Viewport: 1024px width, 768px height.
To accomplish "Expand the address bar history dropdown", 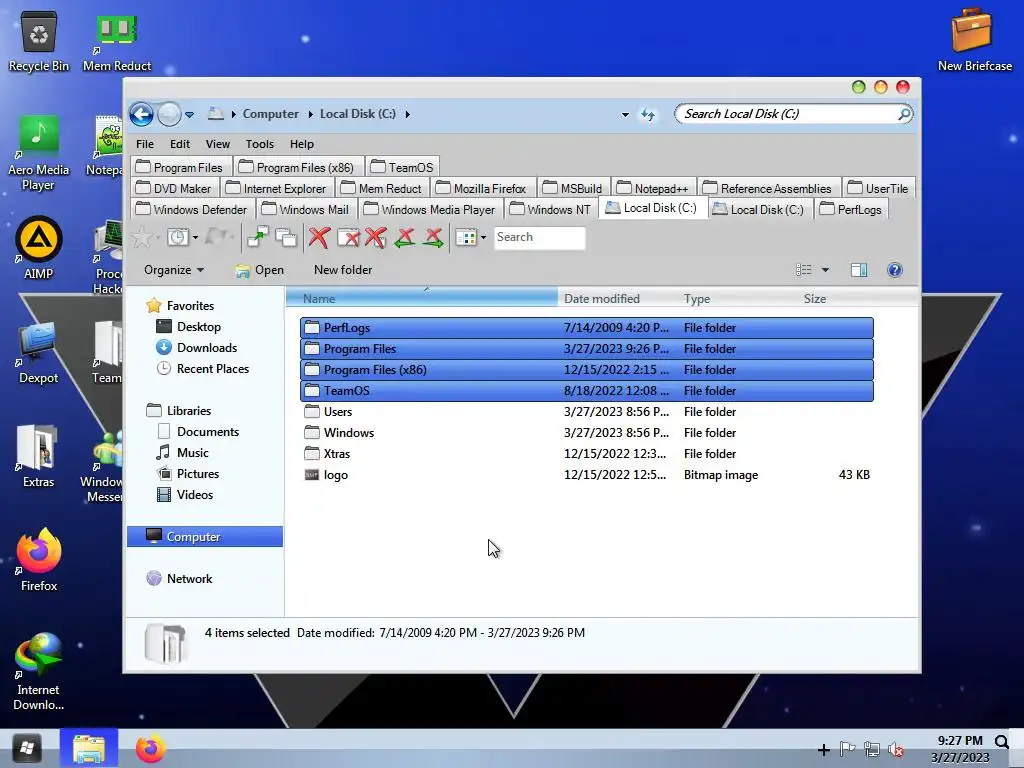I will (x=625, y=115).
